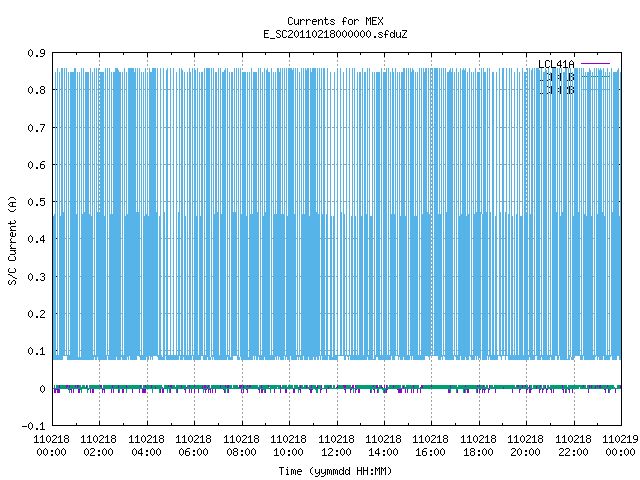Click the y-axis tick label '0.3'
The width and height of the screenshot is (640, 480).
(36, 277)
